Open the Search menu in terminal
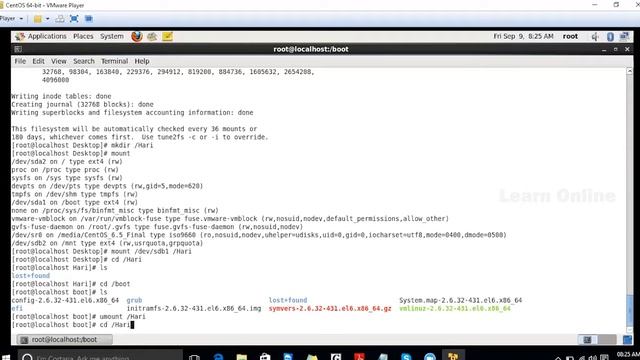 (84, 61)
